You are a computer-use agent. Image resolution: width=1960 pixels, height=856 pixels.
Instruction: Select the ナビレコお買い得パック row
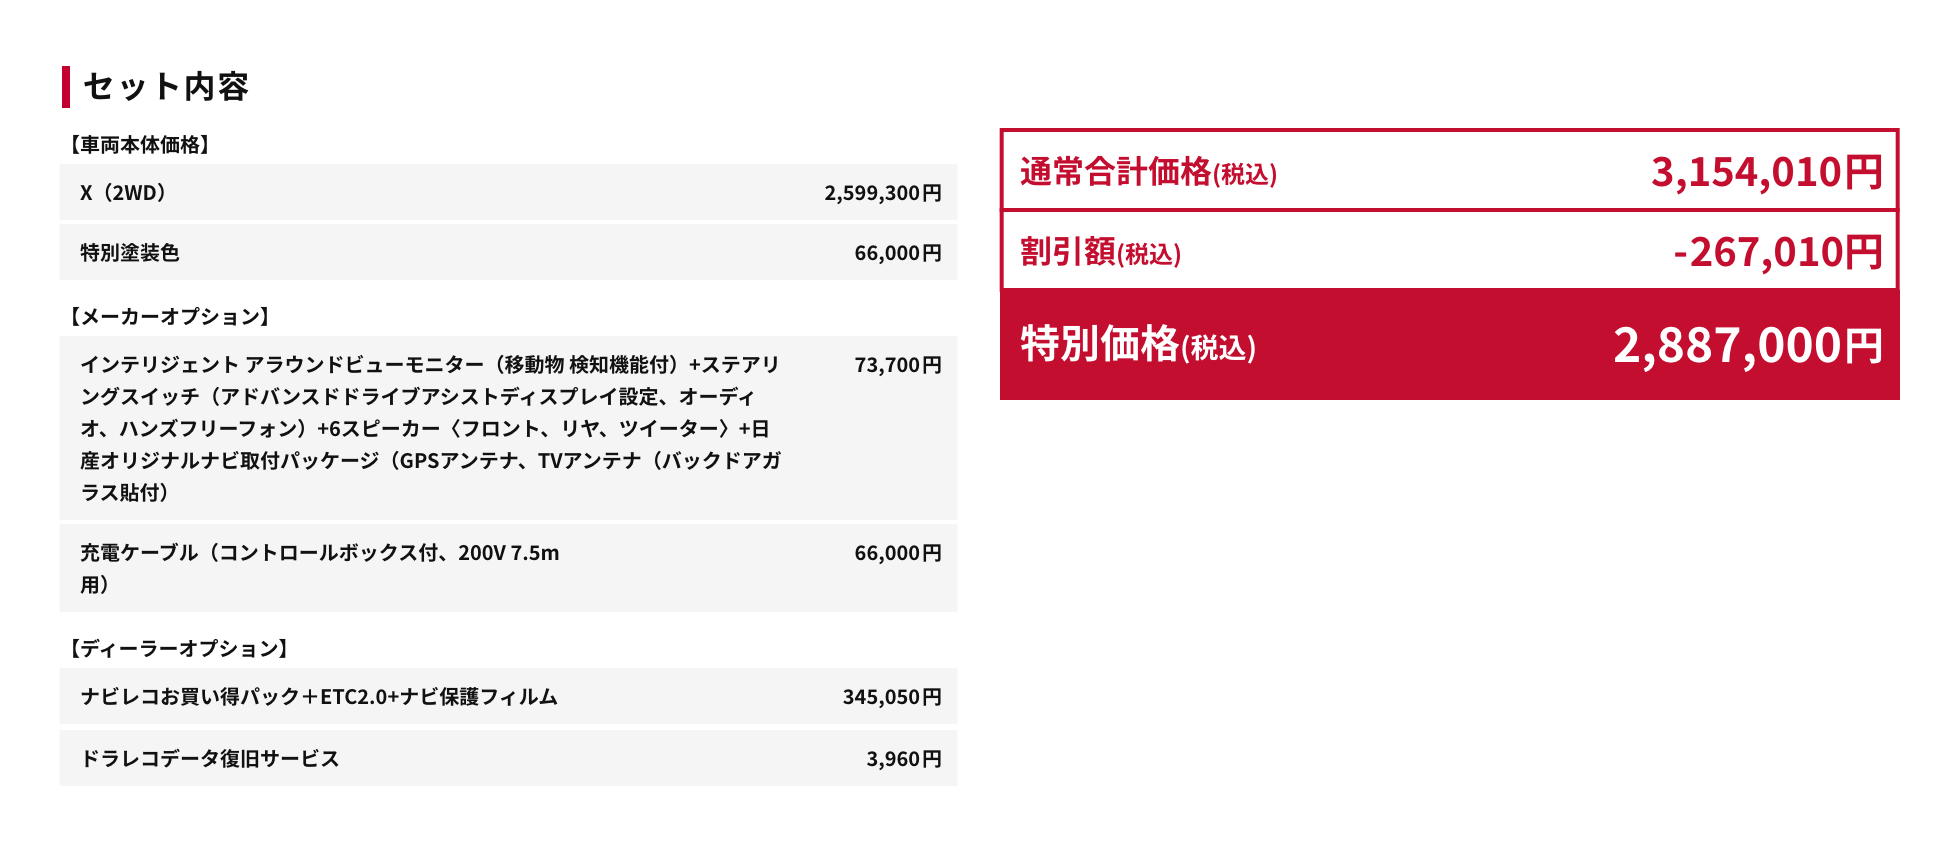(x=508, y=696)
